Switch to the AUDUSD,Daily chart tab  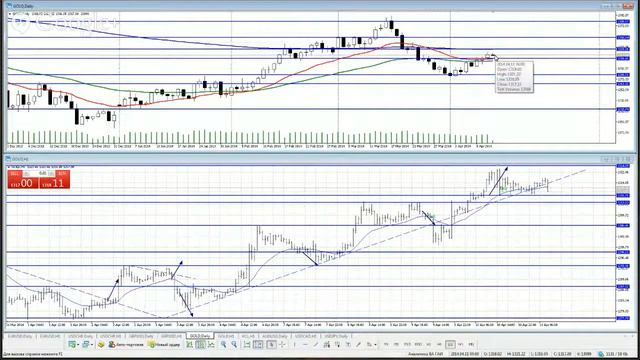(x=275, y=336)
